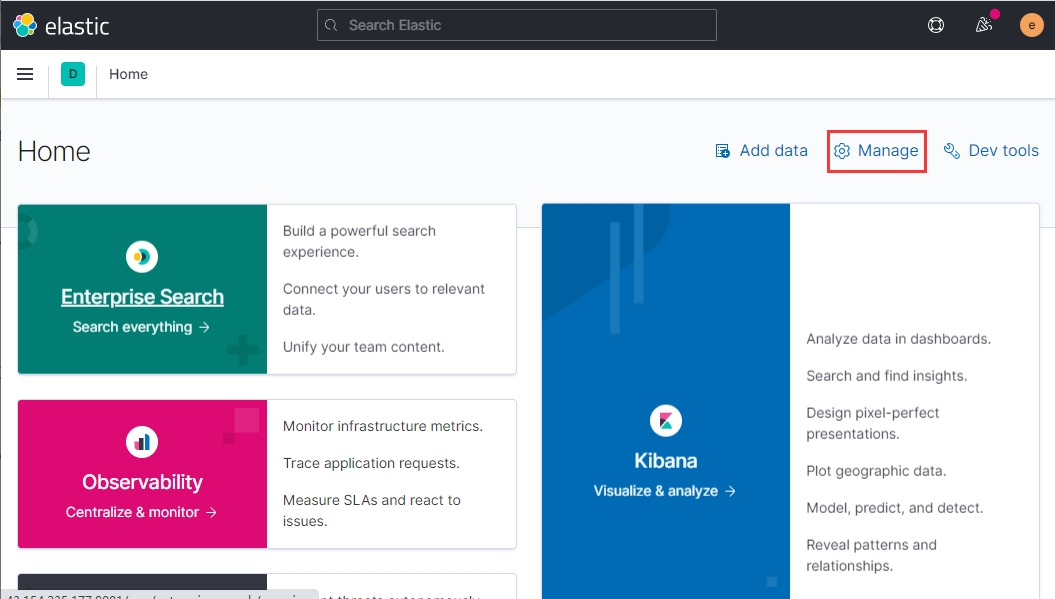The height and width of the screenshot is (599, 1055).
Task: Follow the 'Search everything' link
Action: tap(142, 327)
